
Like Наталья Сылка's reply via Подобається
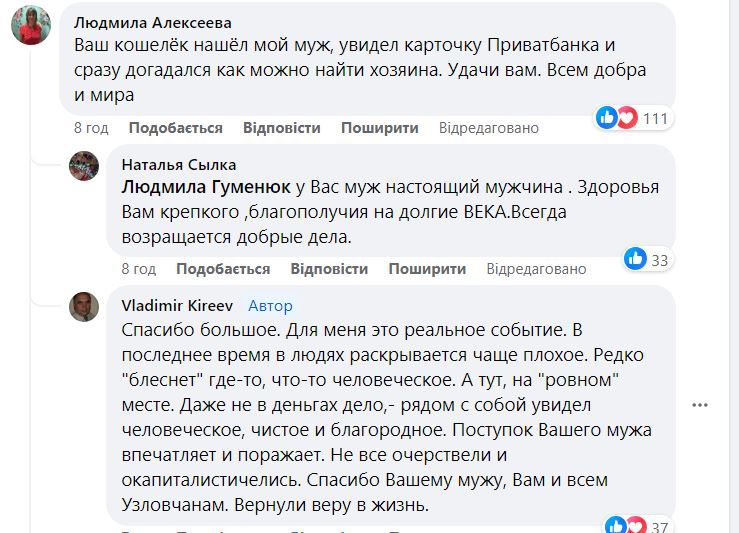coord(223,269)
